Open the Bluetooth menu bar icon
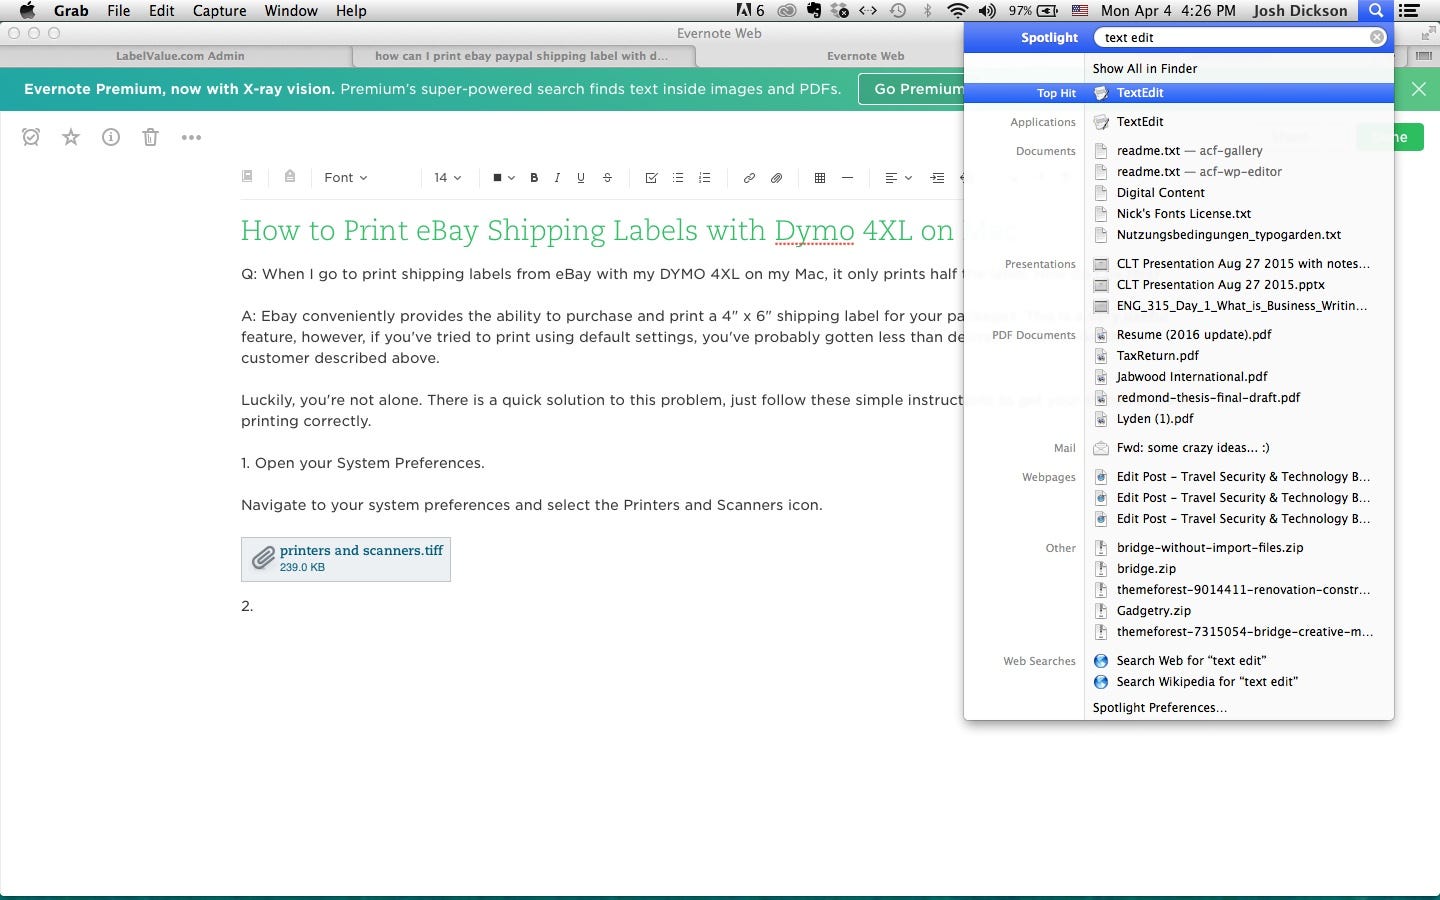 [927, 11]
